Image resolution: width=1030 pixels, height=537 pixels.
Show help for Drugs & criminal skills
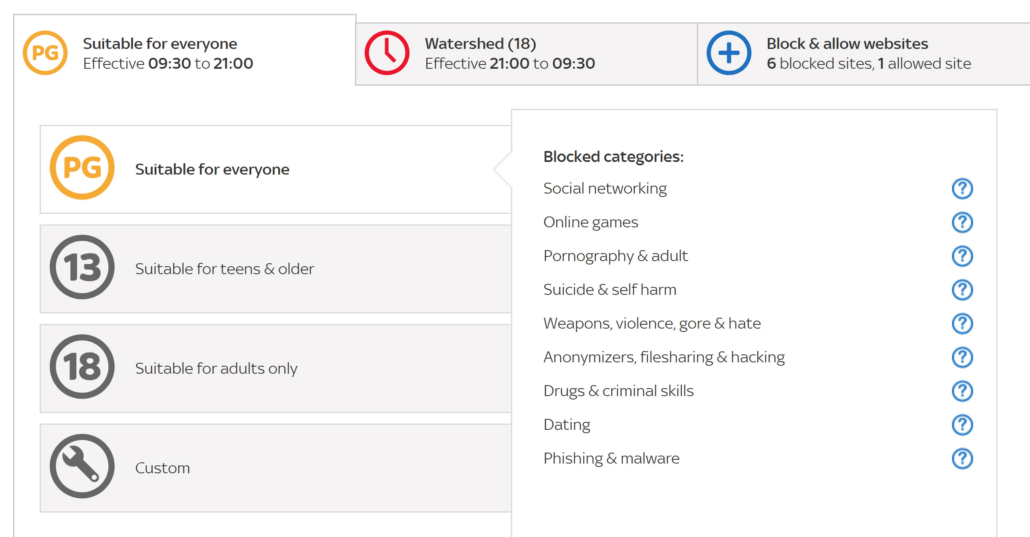pos(962,391)
